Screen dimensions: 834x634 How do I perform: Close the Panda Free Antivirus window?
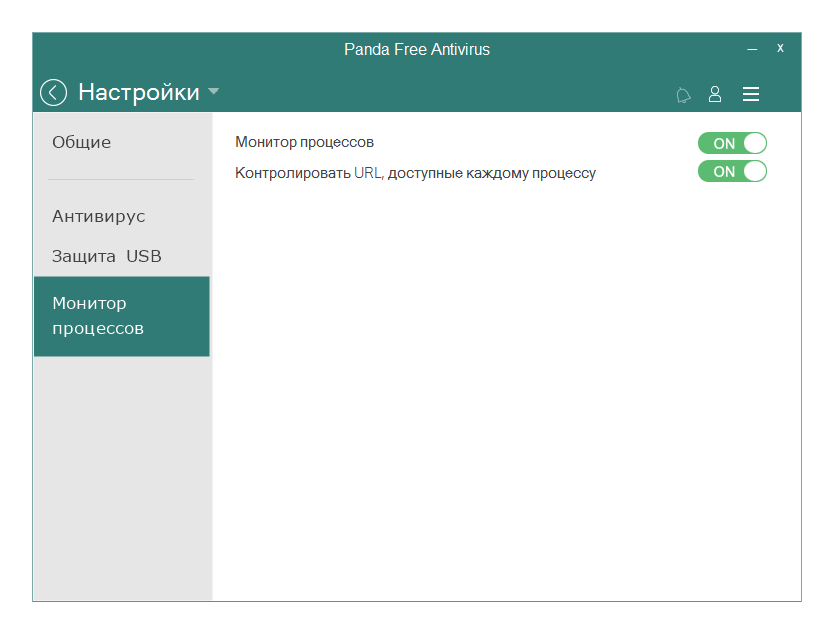pos(780,48)
